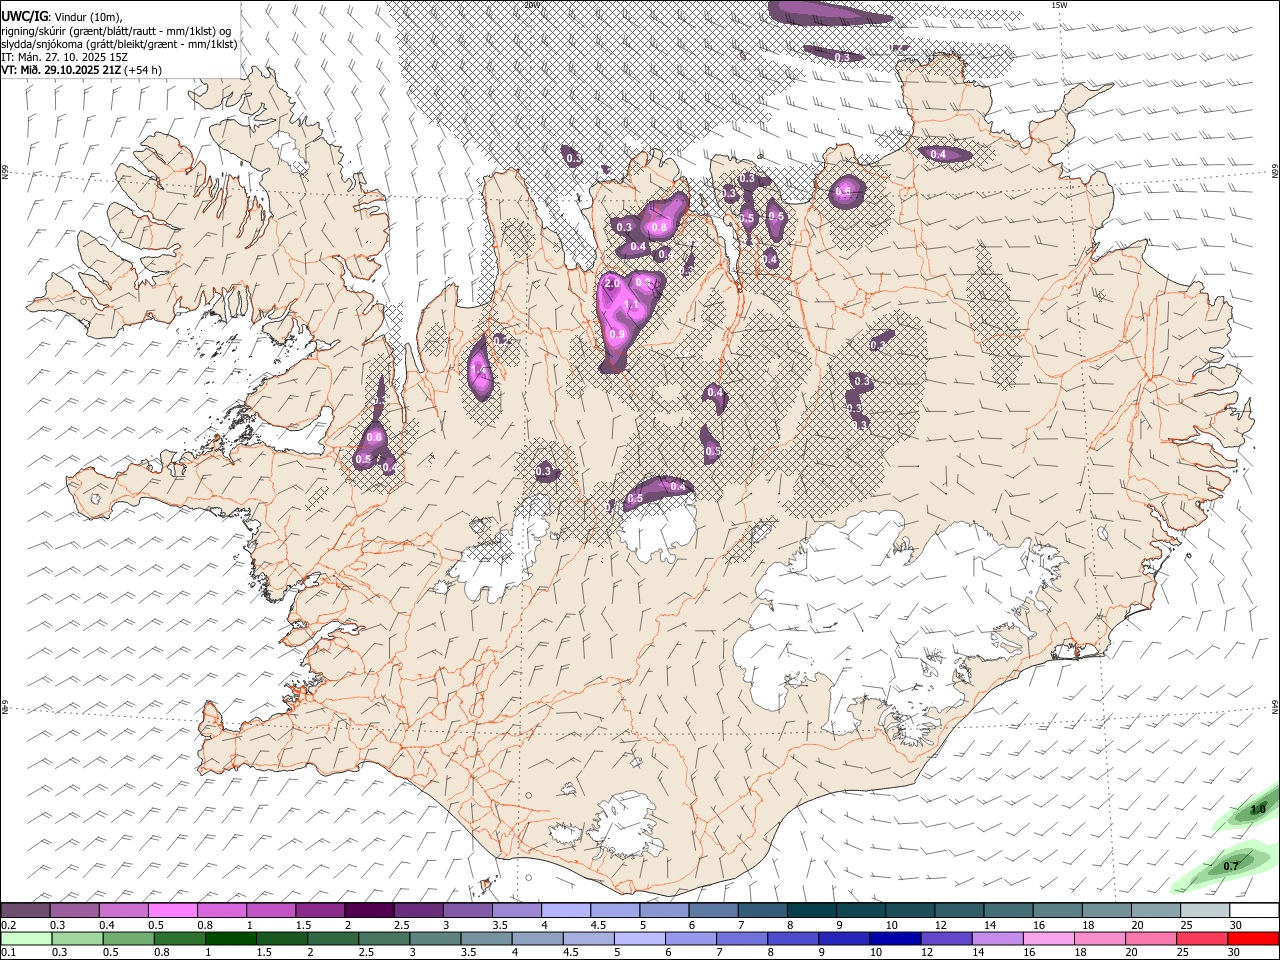Viewport: 1280px width, 960px height.
Task: Click the upper legend swatch between 0.2 and 0.3
Action: pyautogui.click(x=26, y=911)
